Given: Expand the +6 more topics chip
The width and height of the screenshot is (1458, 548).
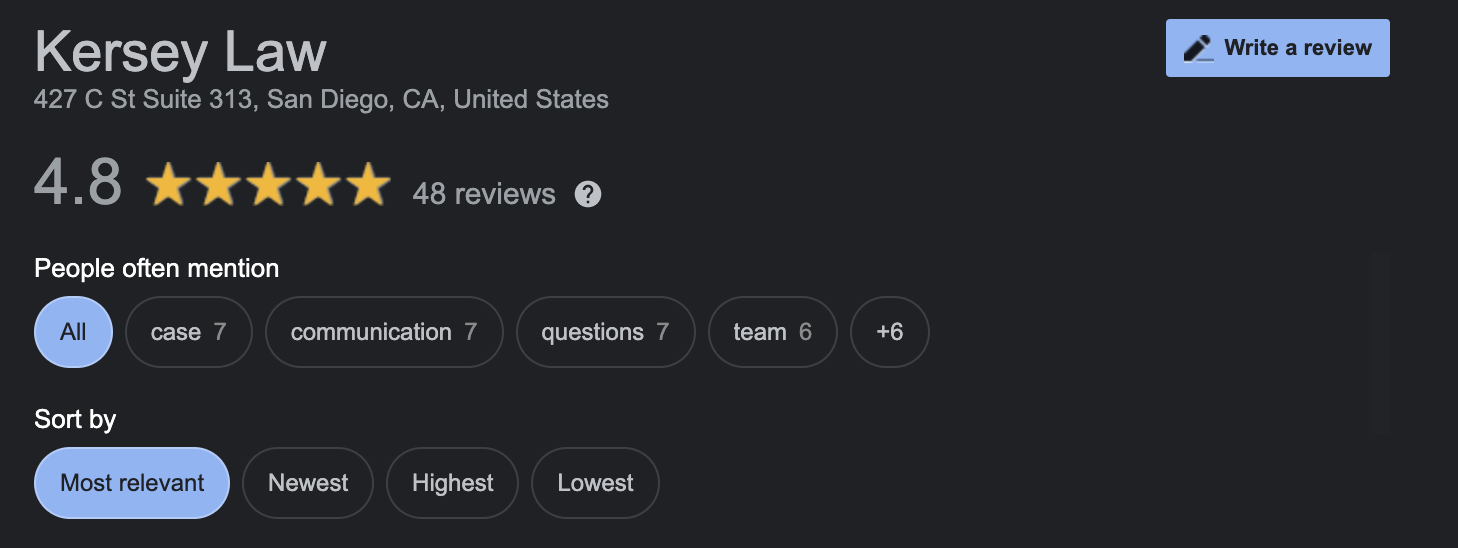Looking at the screenshot, I should 889,332.
